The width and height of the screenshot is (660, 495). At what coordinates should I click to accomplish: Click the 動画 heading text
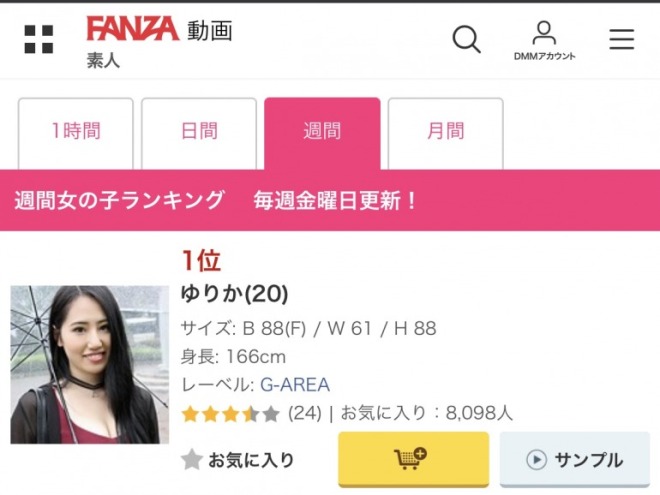tap(210, 30)
